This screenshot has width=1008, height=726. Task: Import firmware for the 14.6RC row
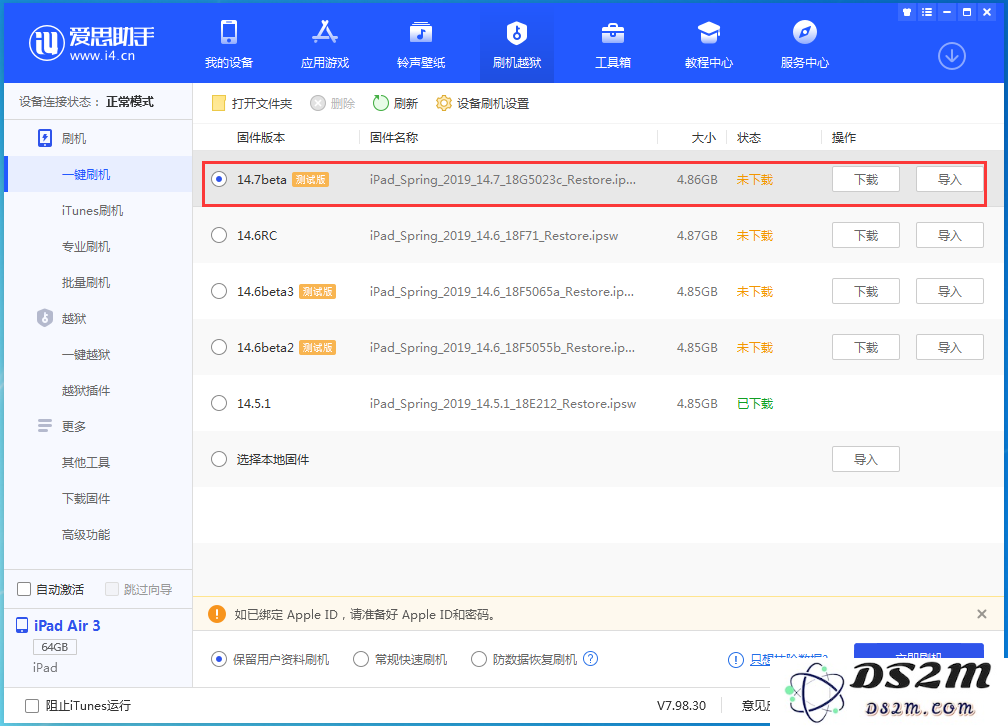[x=950, y=235]
